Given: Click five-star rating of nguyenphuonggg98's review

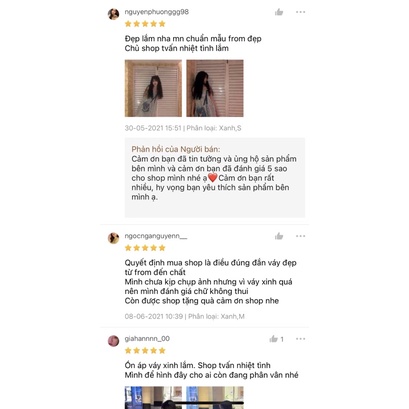Looking at the screenshot, I should (x=145, y=24).
